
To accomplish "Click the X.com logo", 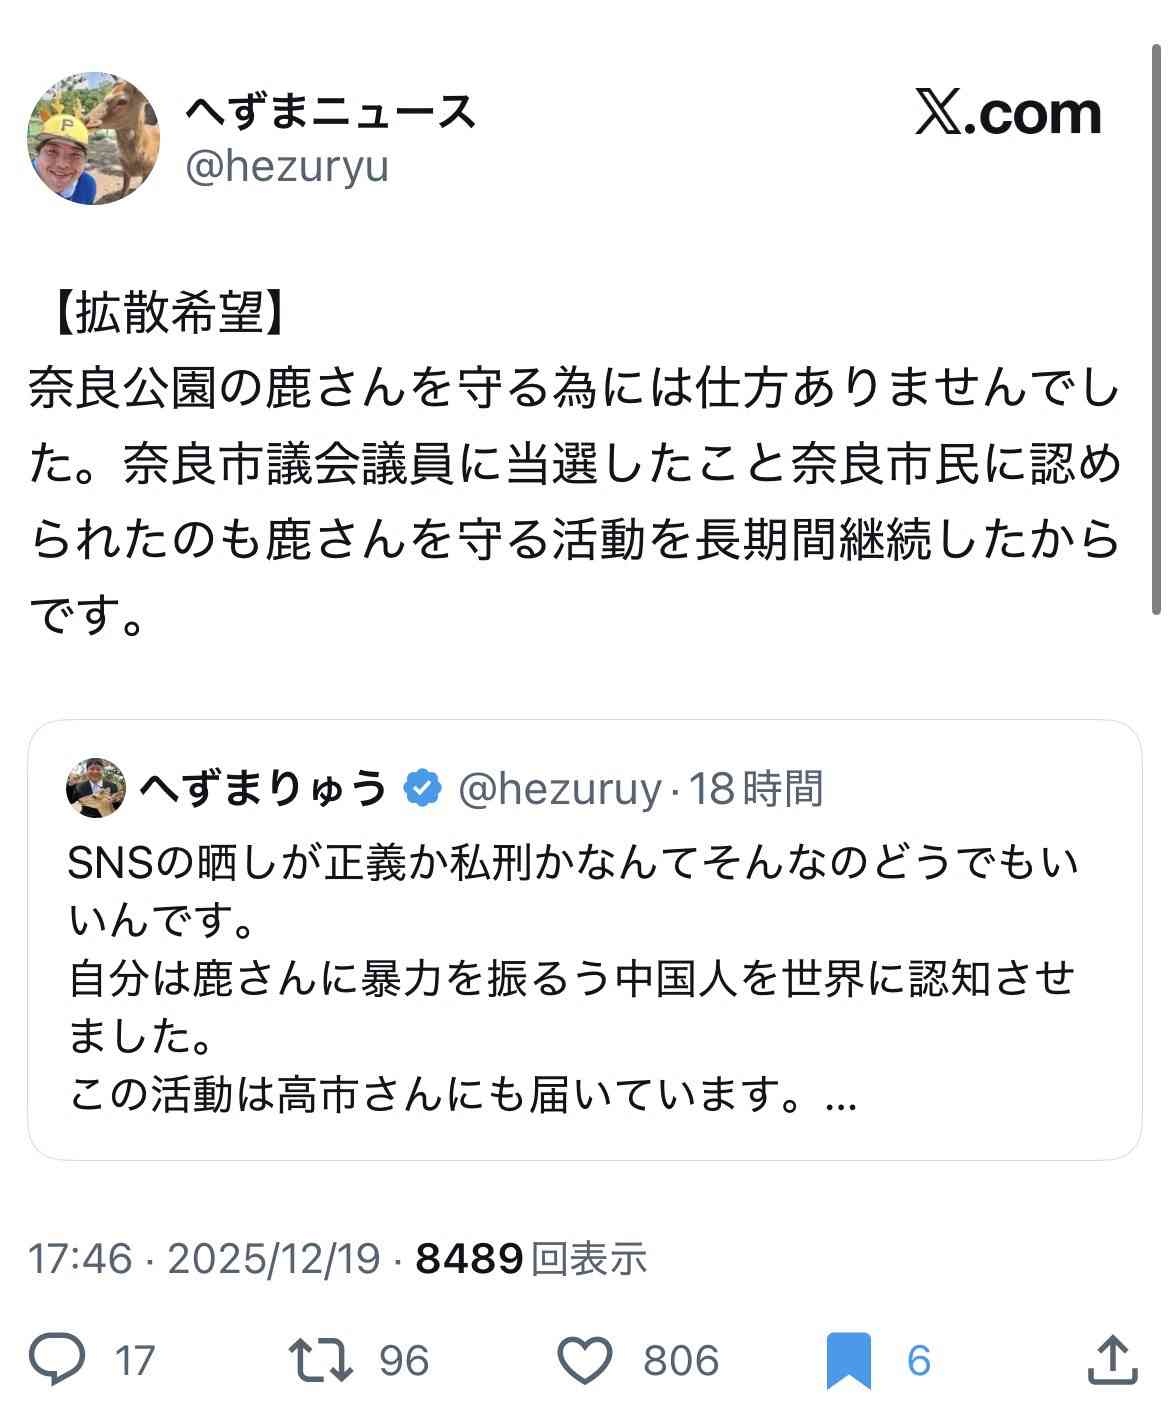I will [1008, 114].
